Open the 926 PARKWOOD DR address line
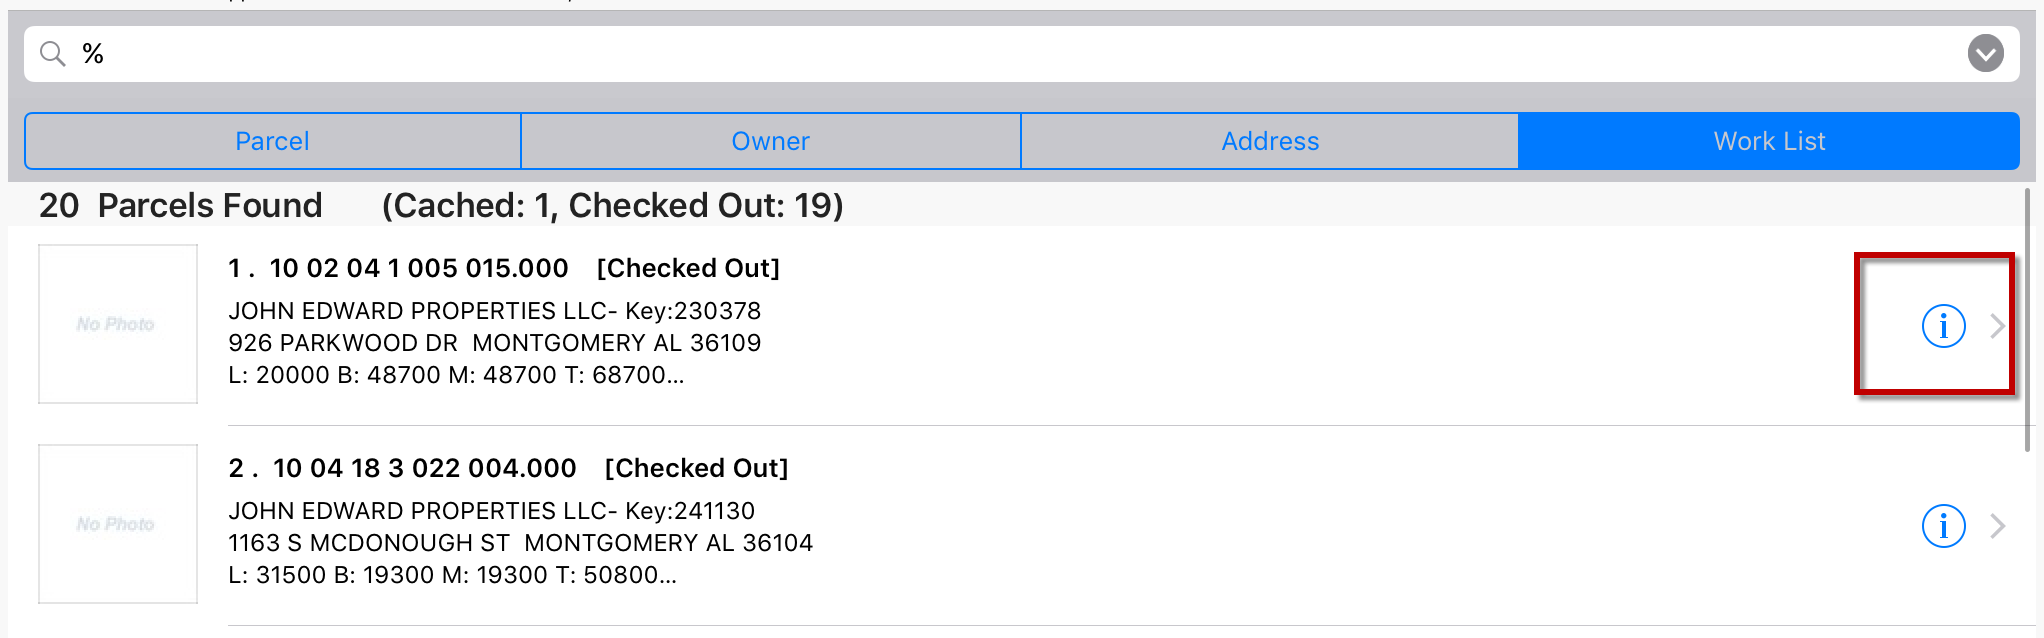The height and width of the screenshot is (638, 2044). click(495, 343)
